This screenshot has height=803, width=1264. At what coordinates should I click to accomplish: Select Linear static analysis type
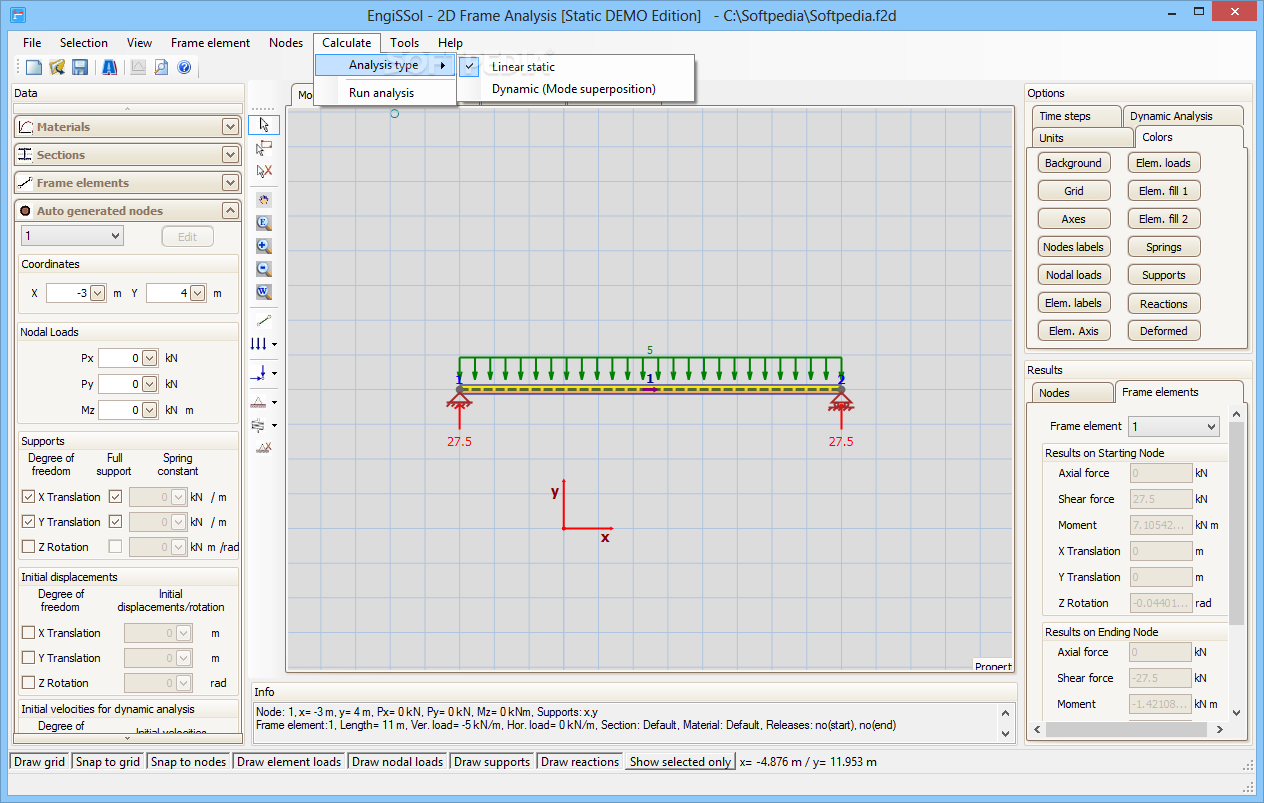click(x=523, y=67)
